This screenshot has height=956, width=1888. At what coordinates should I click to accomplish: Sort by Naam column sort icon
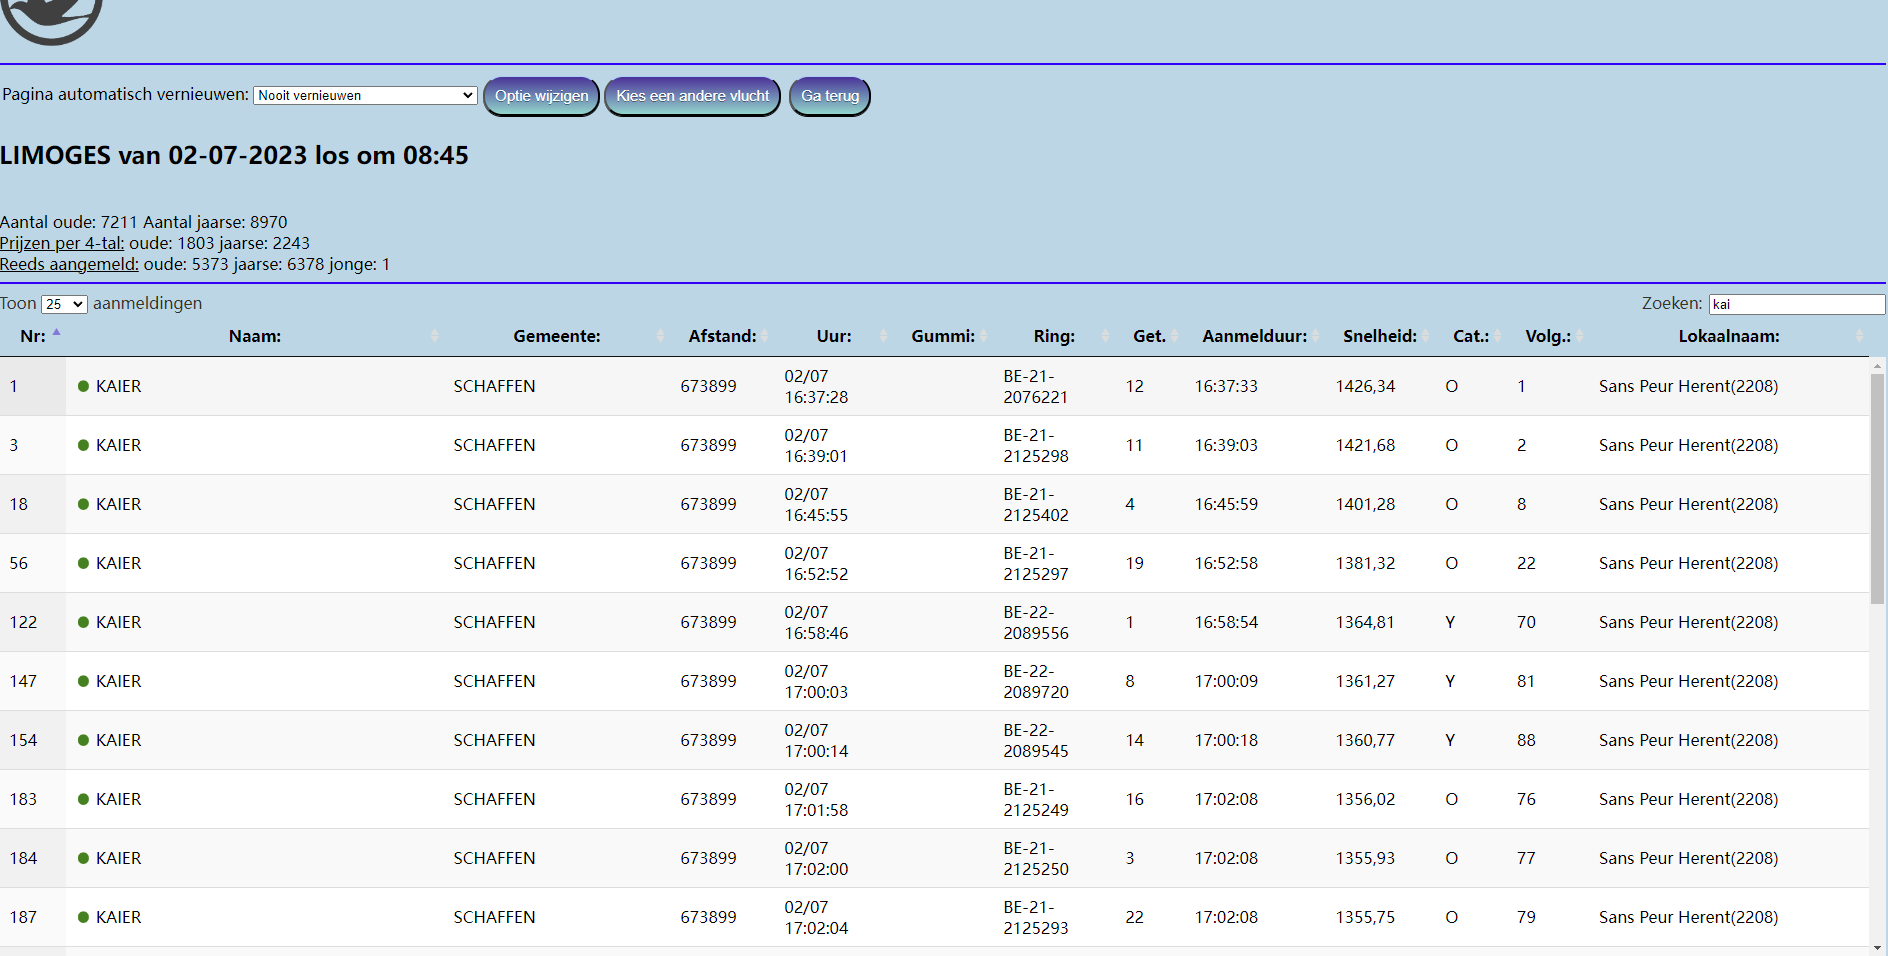pyautogui.click(x=434, y=337)
